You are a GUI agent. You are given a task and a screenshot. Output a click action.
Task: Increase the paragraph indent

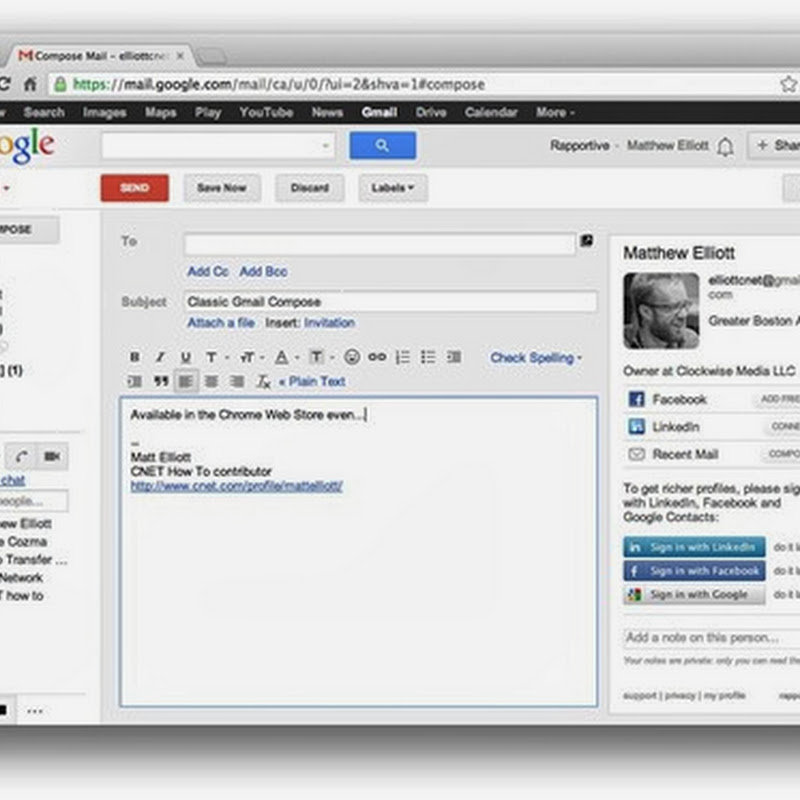pos(135,381)
